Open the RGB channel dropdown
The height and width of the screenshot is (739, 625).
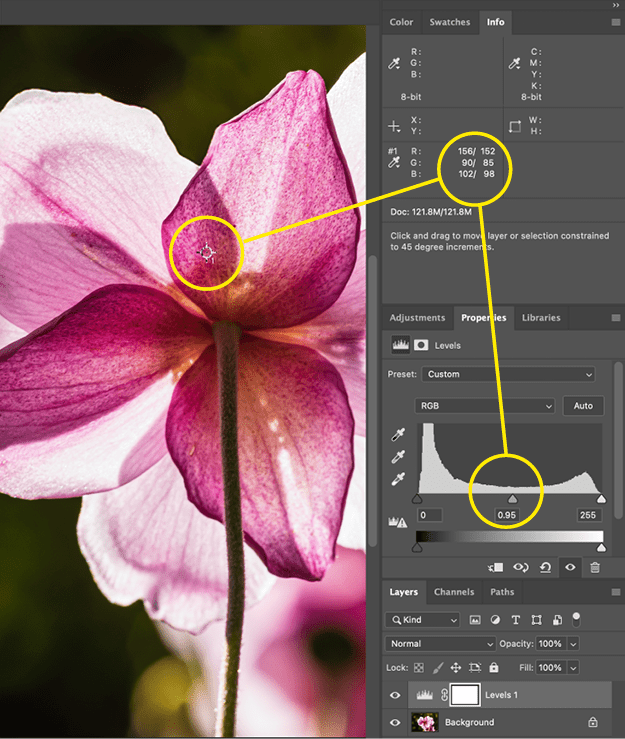click(485, 406)
